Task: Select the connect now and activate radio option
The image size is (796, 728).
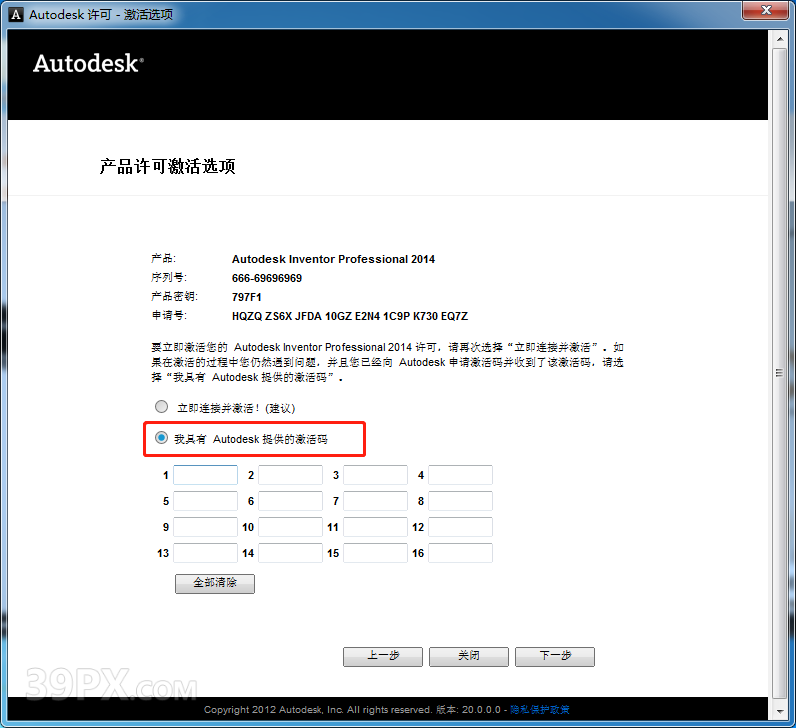Action: pyautogui.click(x=161, y=407)
